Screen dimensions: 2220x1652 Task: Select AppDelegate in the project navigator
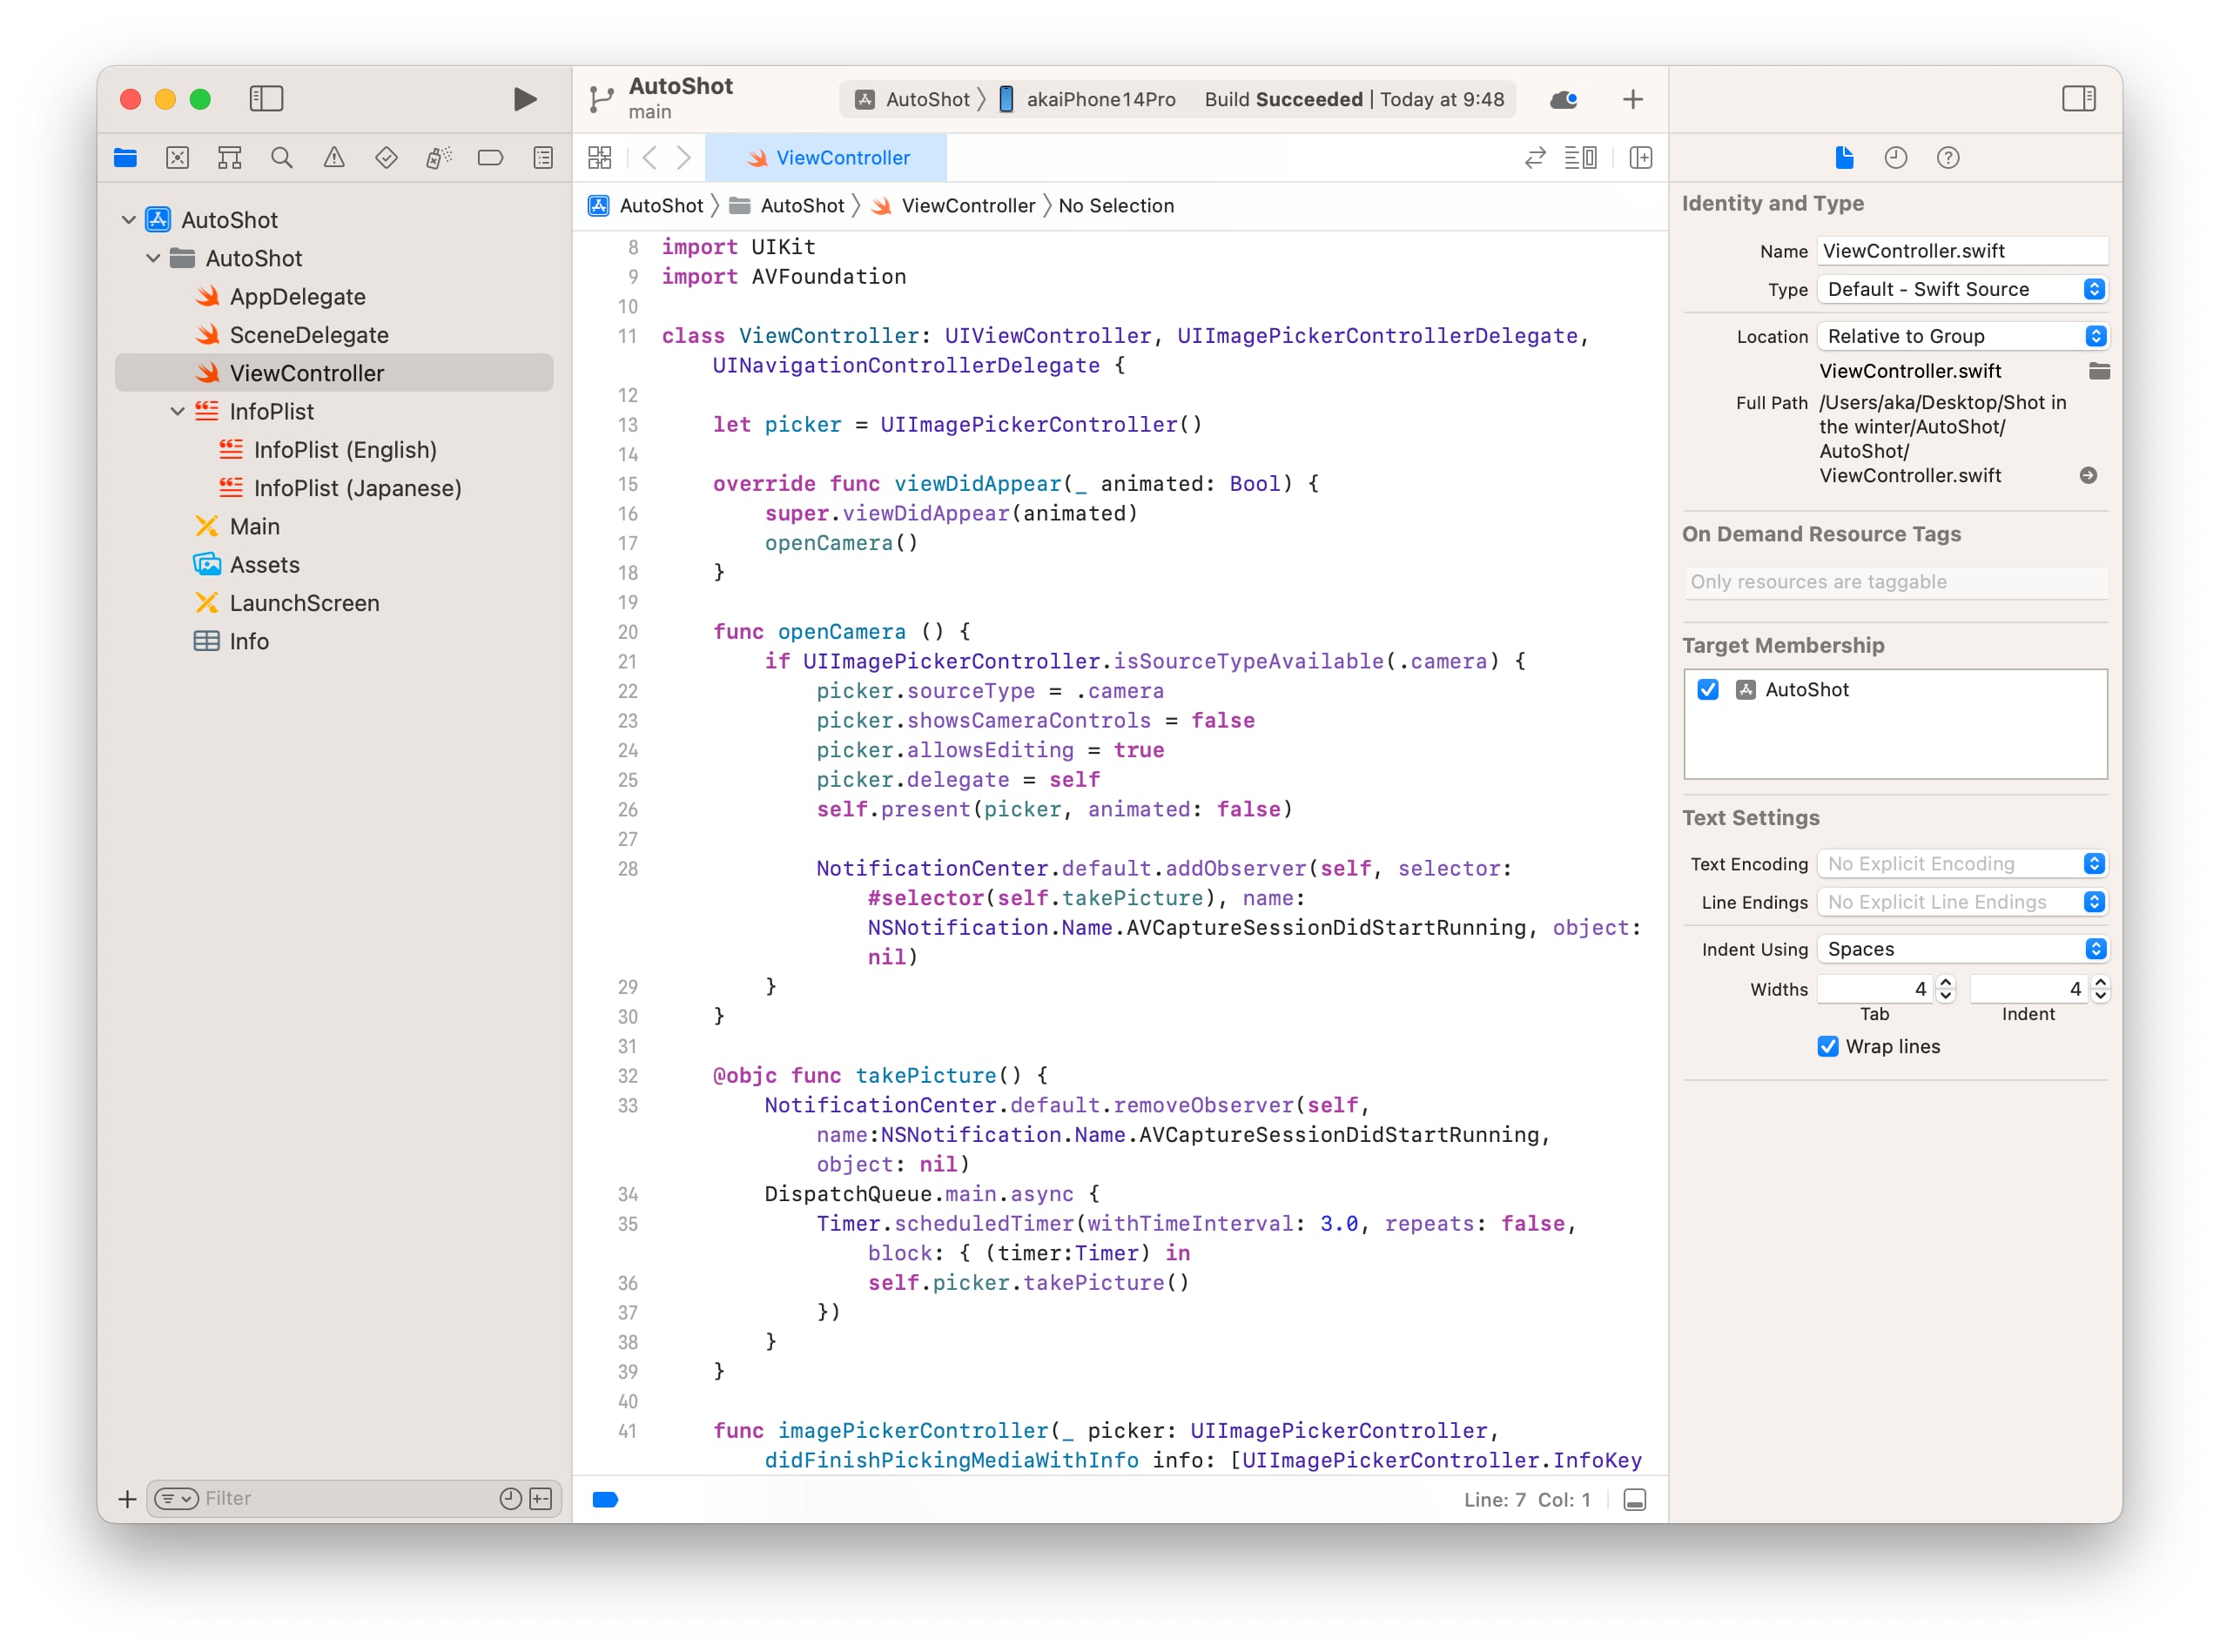(297, 296)
